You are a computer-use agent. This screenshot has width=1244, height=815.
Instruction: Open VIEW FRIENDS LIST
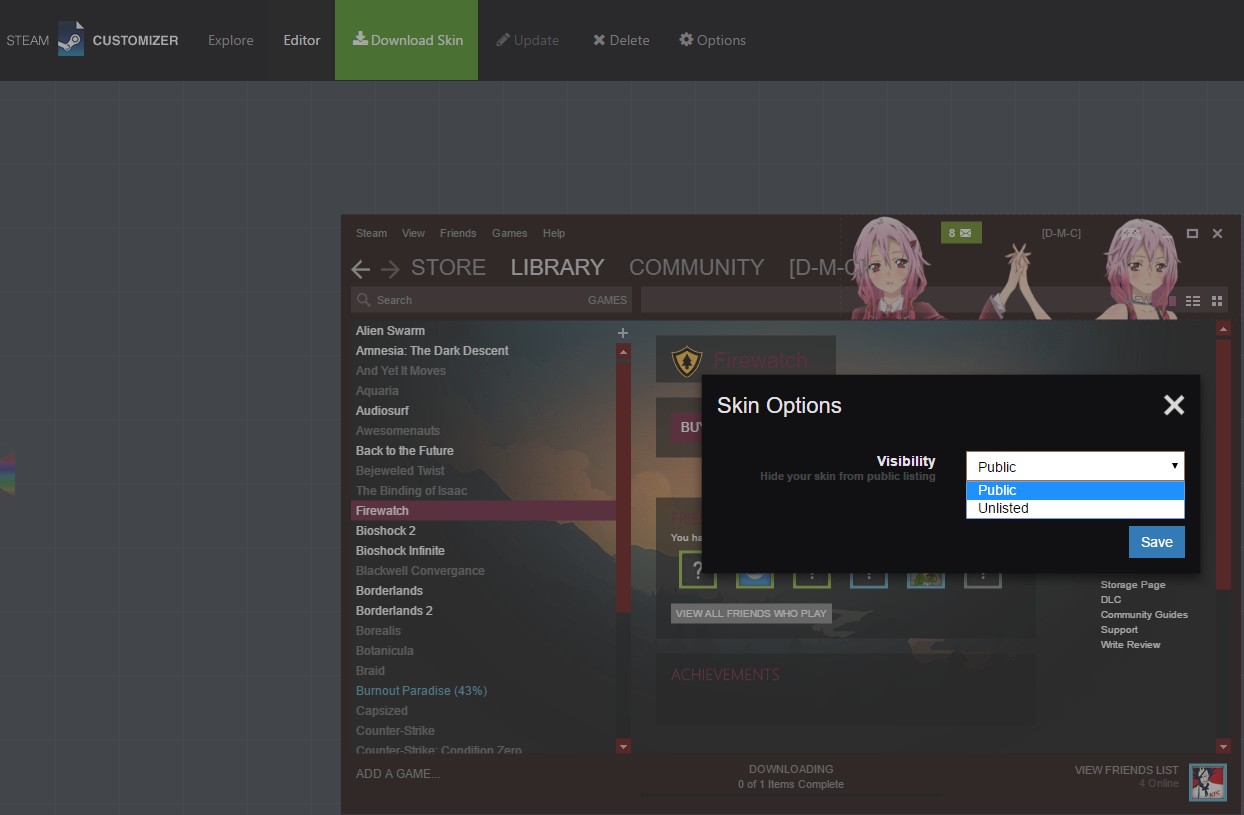coord(1127,770)
